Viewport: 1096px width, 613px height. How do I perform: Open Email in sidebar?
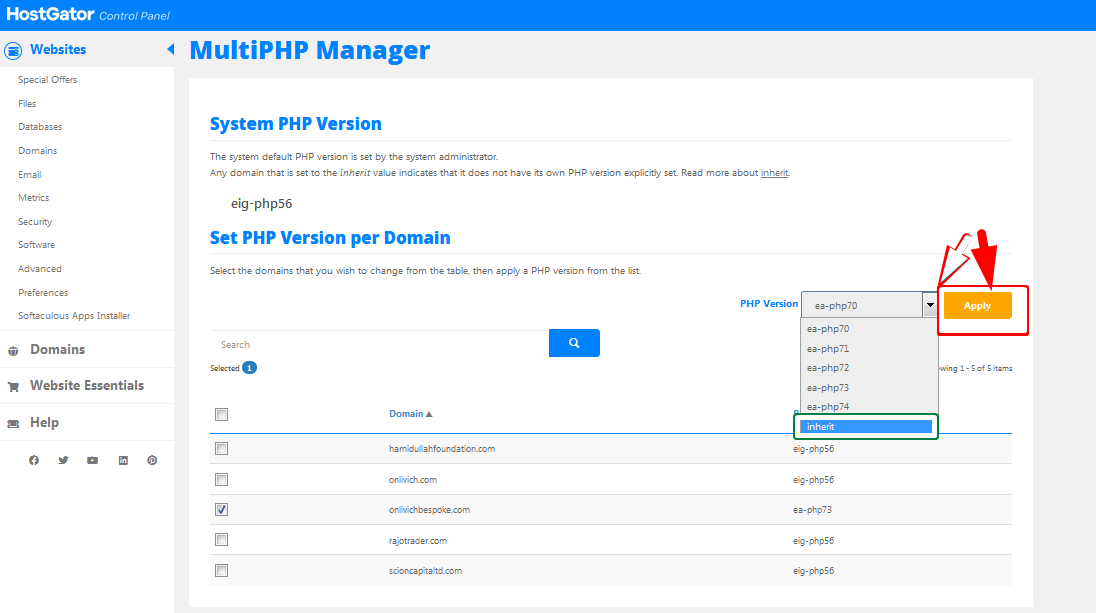coord(29,175)
